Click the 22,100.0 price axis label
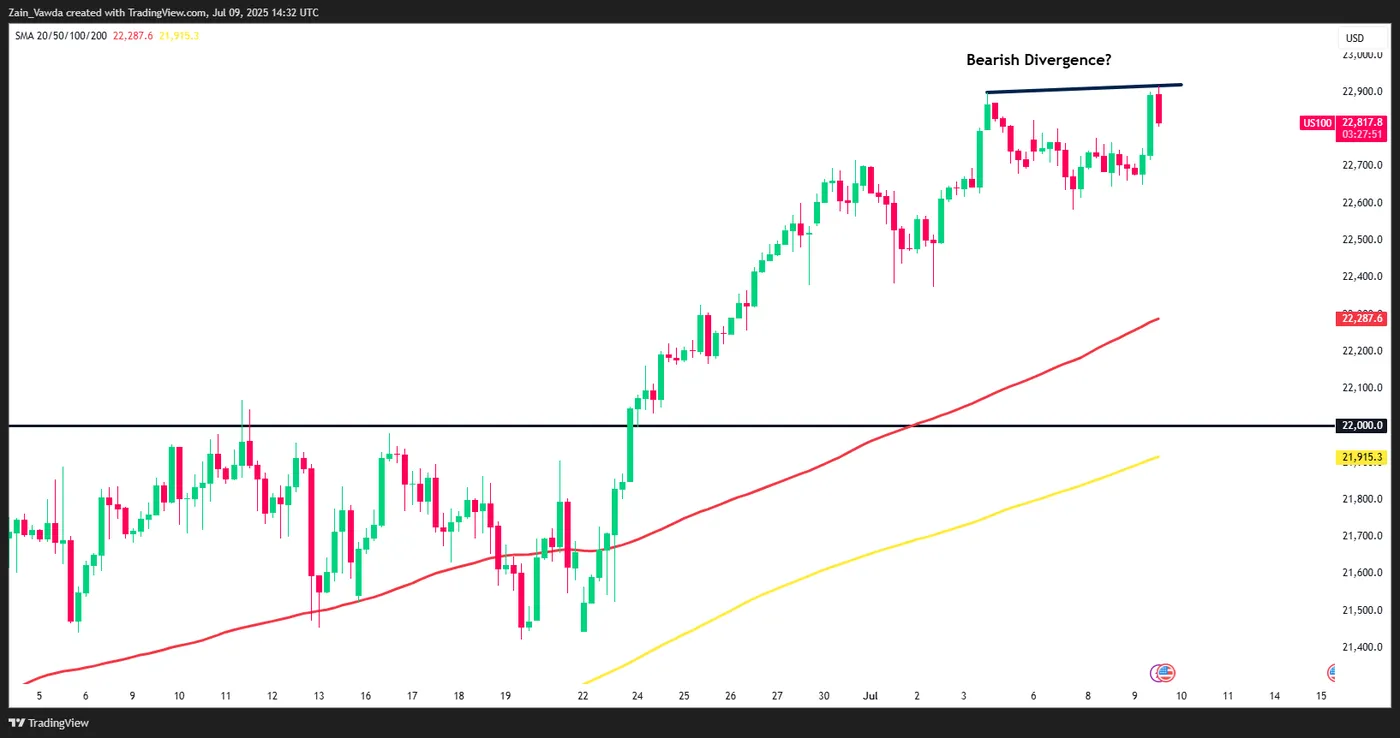This screenshot has height=738, width=1400. 1364,388
